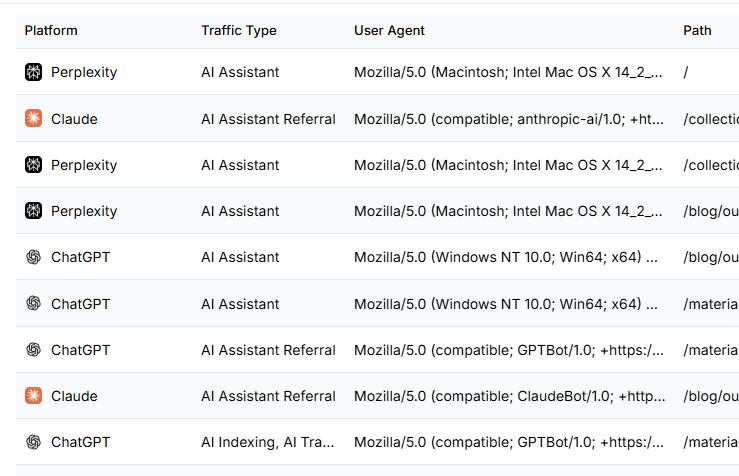The image size is (739, 476).
Task: Click the ChatGPT icon in the Windows /blog/ou row
Action: pos(33,257)
